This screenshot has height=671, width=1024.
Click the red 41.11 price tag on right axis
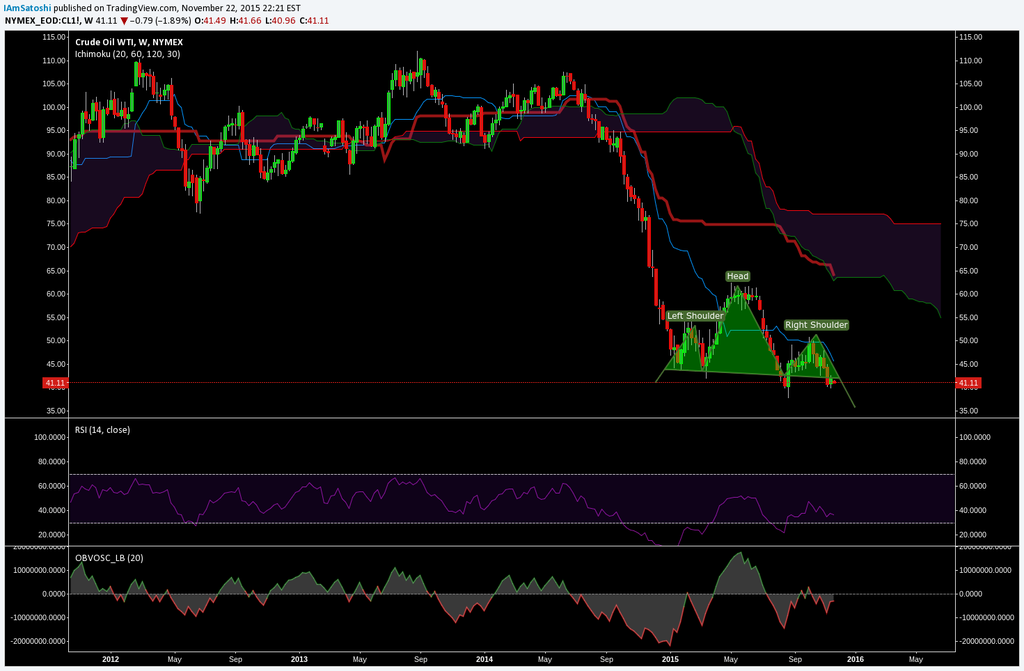[x=968, y=382]
